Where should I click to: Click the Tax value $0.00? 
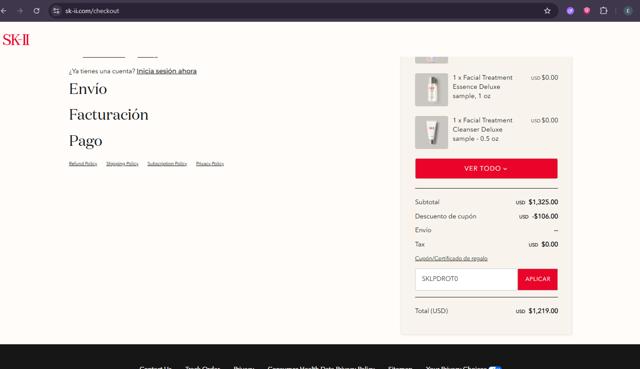tap(549, 244)
